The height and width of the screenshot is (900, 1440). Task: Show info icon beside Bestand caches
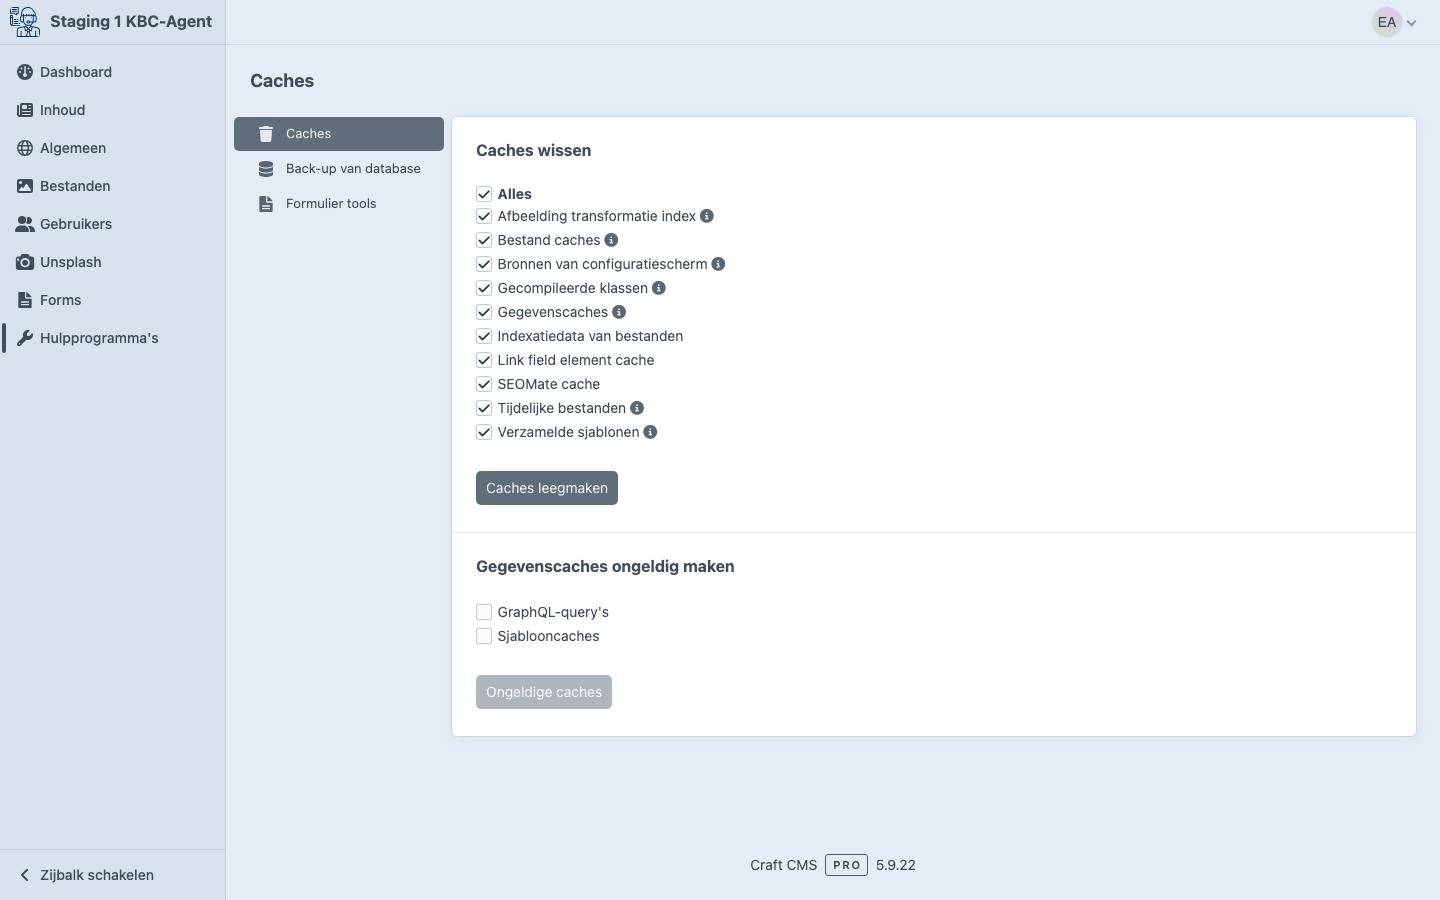(x=611, y=240)
